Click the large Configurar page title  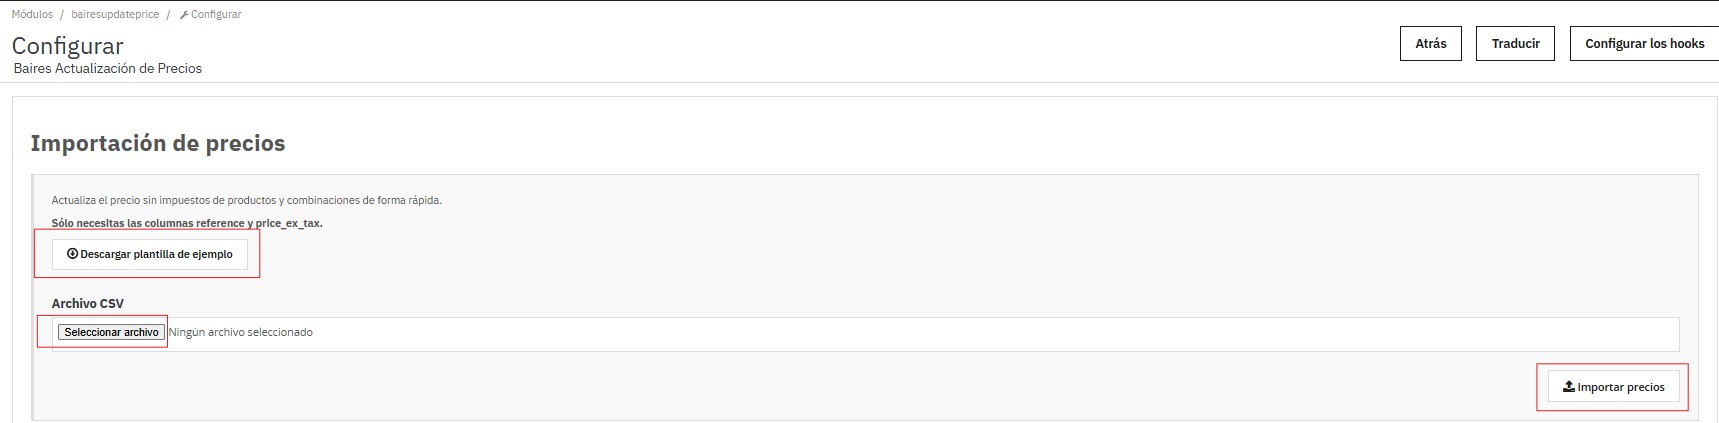click(68, 46)
